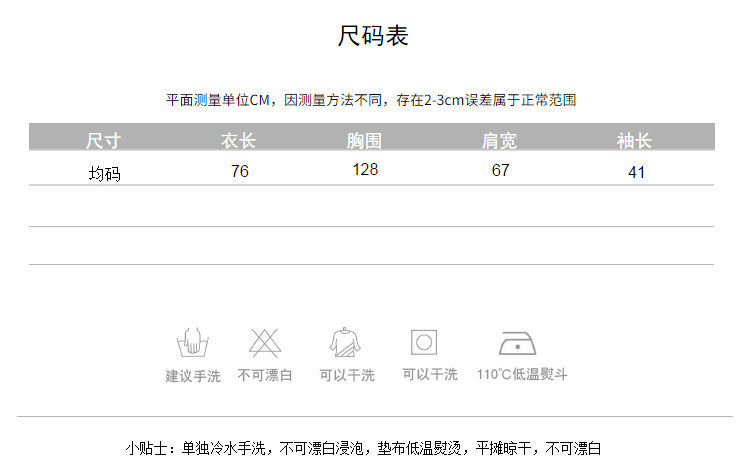Click the 小贴士 washing tip text
Image resolution: width=750 pixels, height=473 pixels.
click(364, 449)
